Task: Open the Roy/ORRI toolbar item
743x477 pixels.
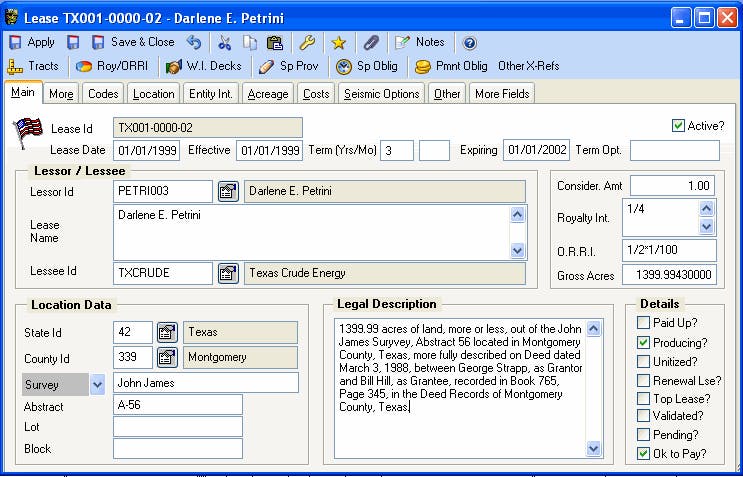Action: [x=112, y=66]
